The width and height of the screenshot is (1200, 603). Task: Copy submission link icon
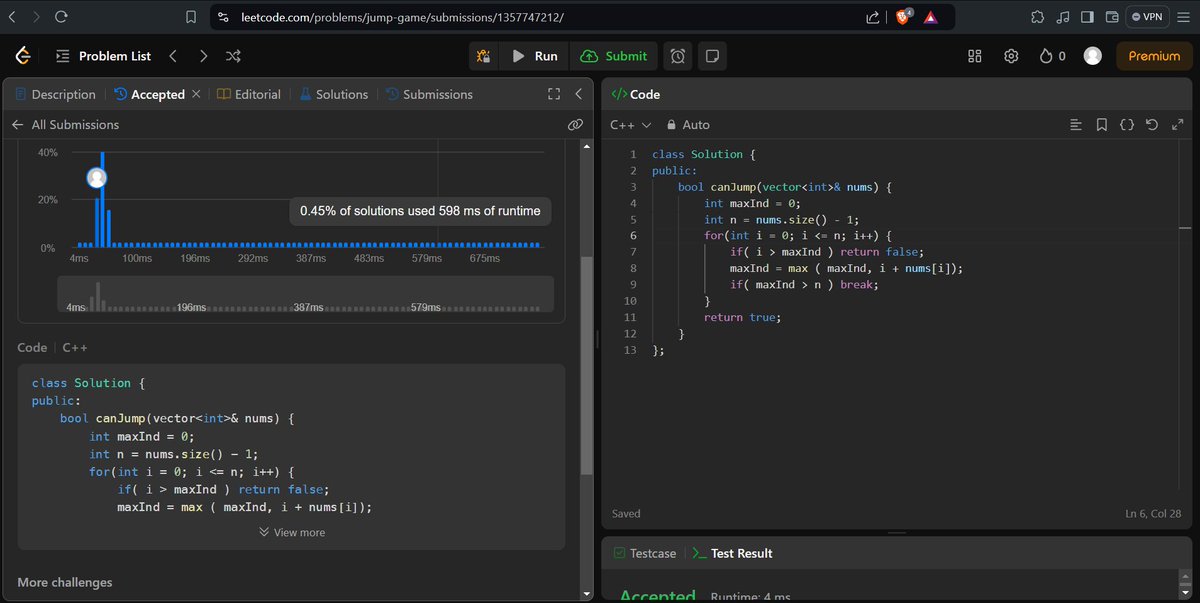click(575, 125)
